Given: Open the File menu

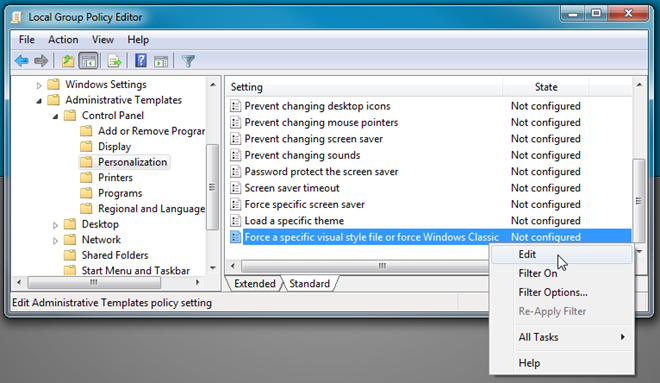Looking at the screenshot, I should (27, 40).
